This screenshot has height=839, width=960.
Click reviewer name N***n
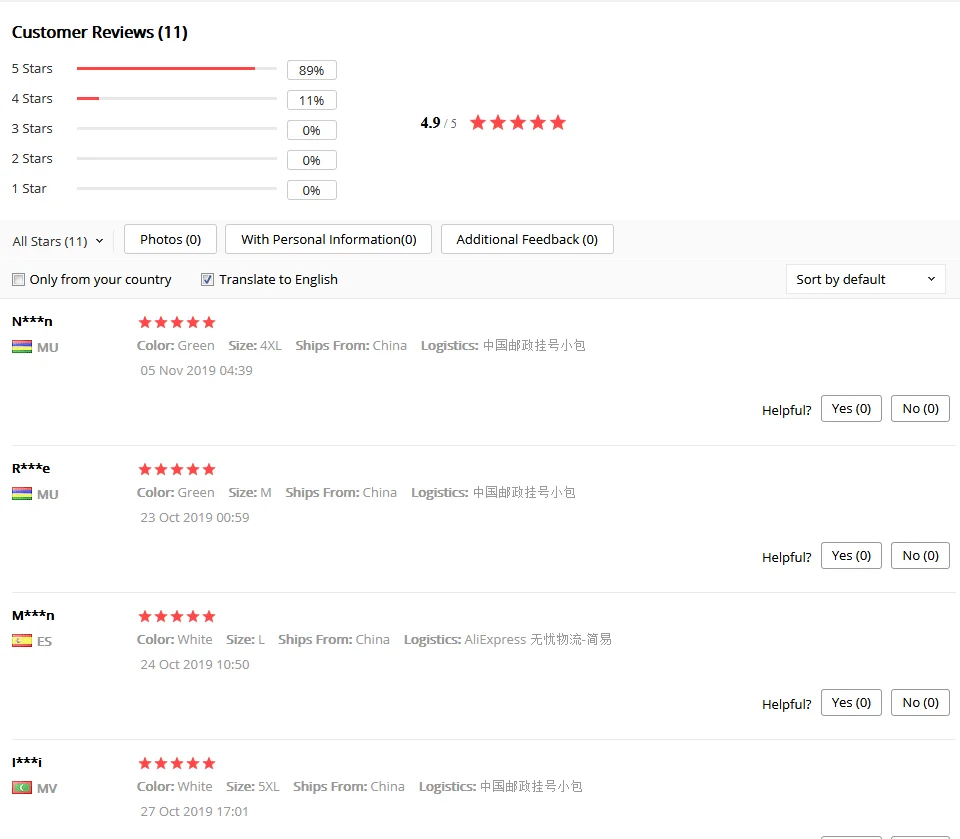32,322
